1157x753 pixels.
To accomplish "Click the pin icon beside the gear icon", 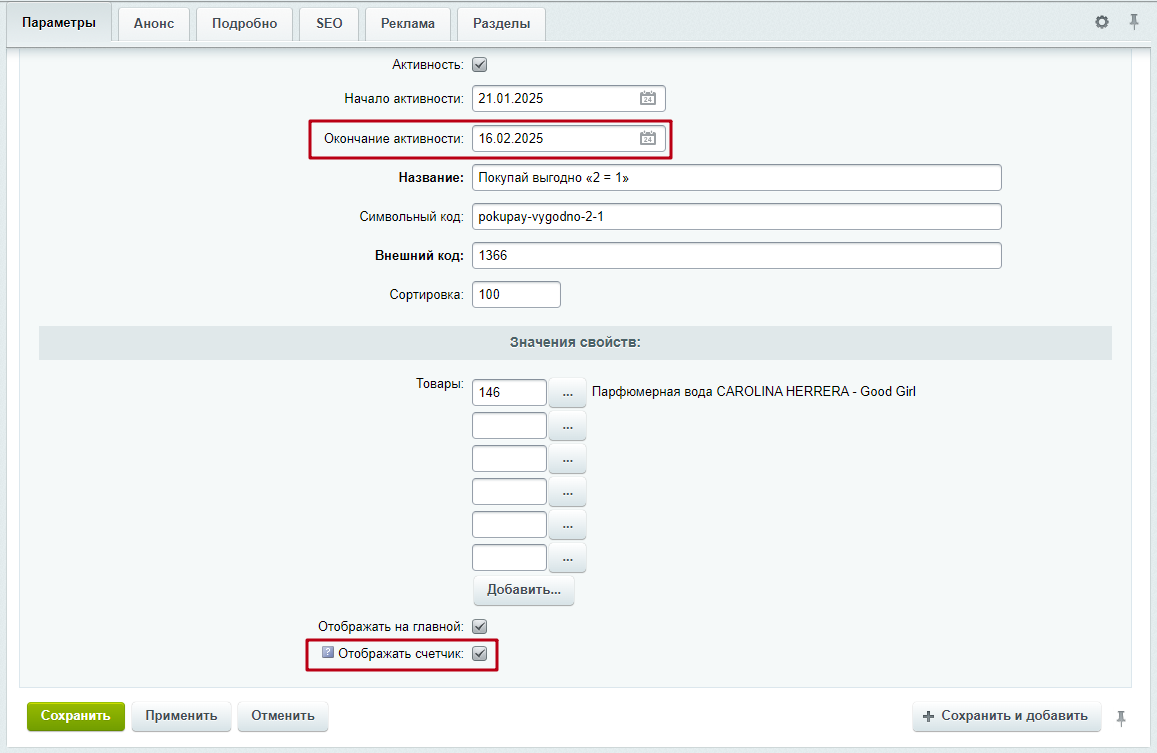I will pyautogui.click(x=1134, y=22).
